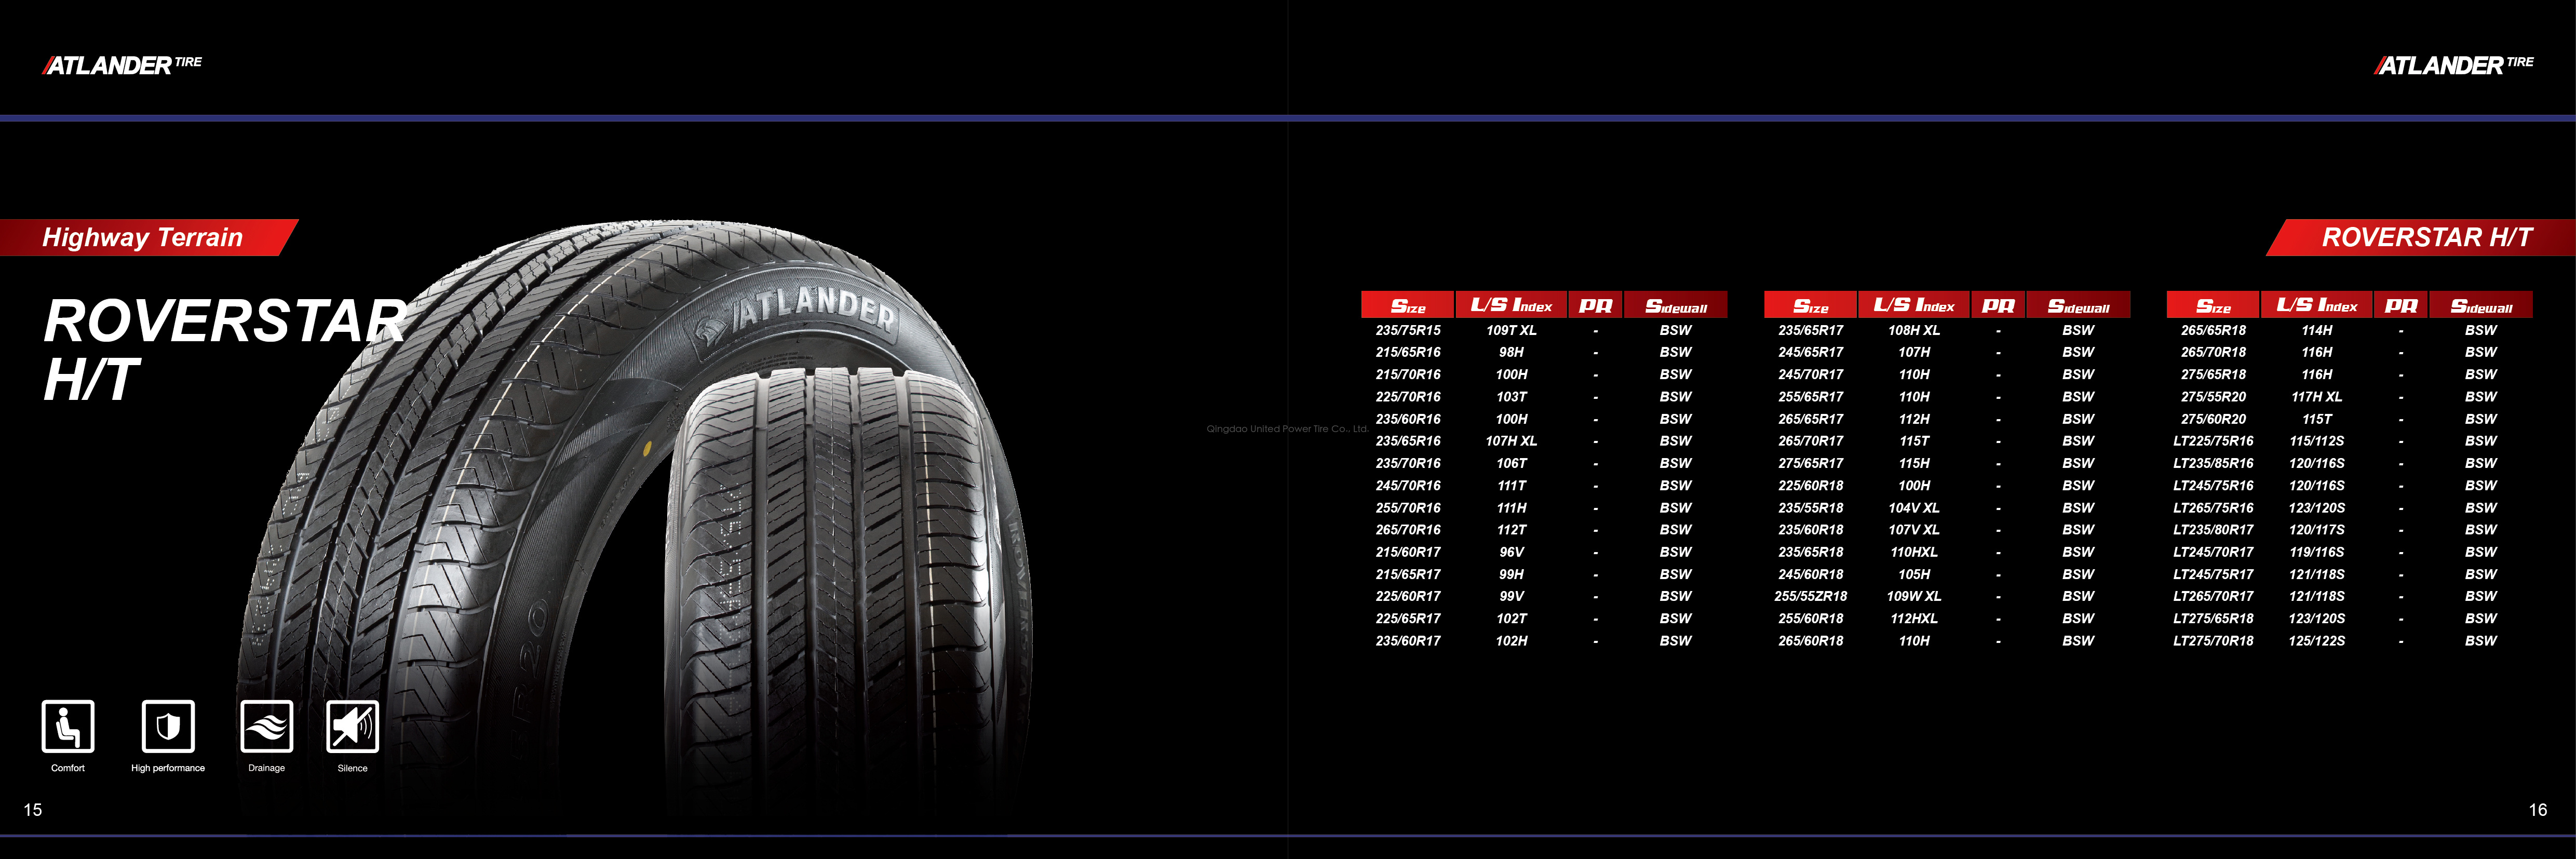The width and height of the screenshot is (2576, 859).
Task: Select size LT265/75R16
Action: coord(2213,508)
